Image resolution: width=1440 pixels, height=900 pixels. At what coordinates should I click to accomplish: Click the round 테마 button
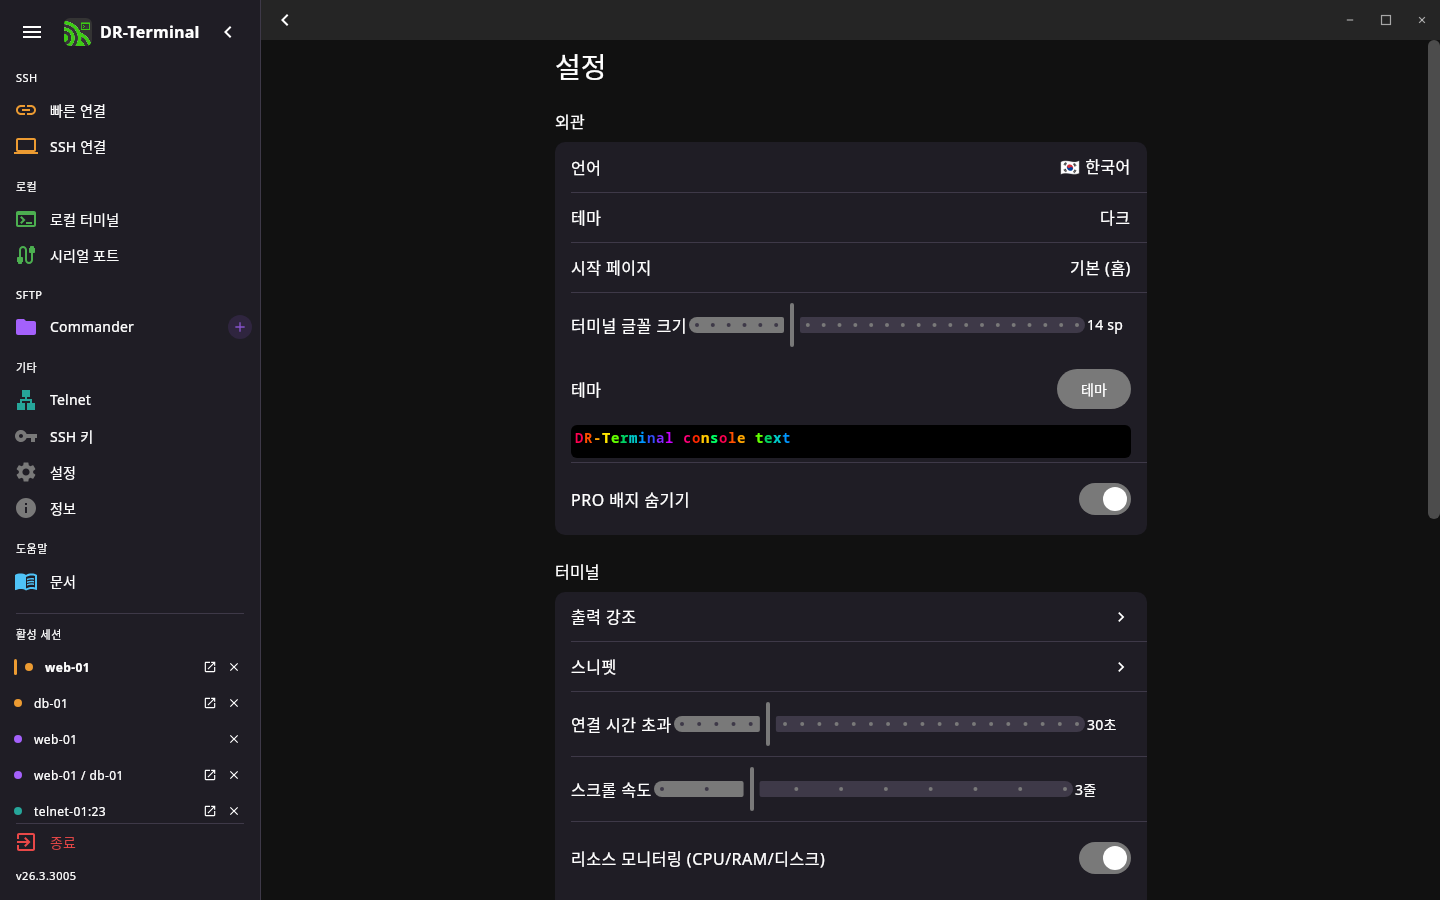click(1094, 389)
